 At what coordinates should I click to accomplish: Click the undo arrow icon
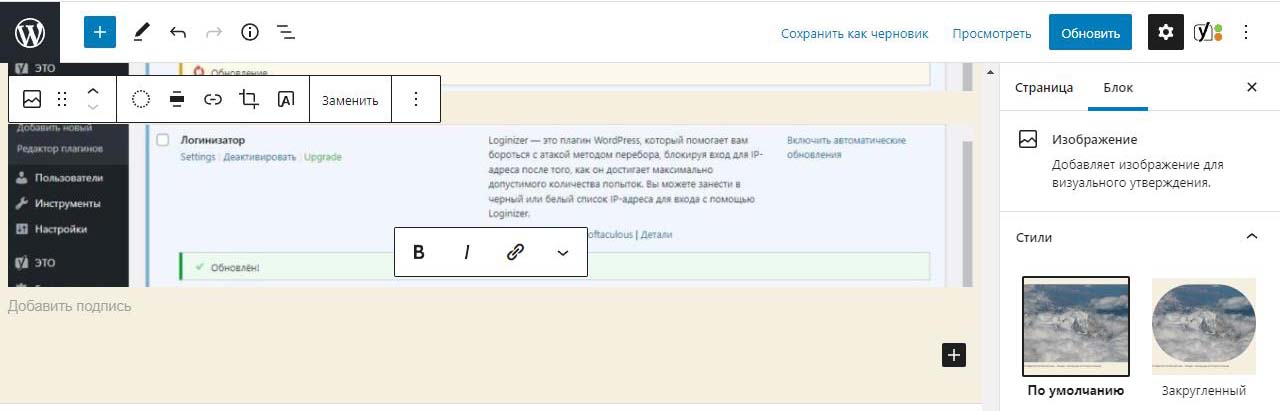[x=178, y=32]
